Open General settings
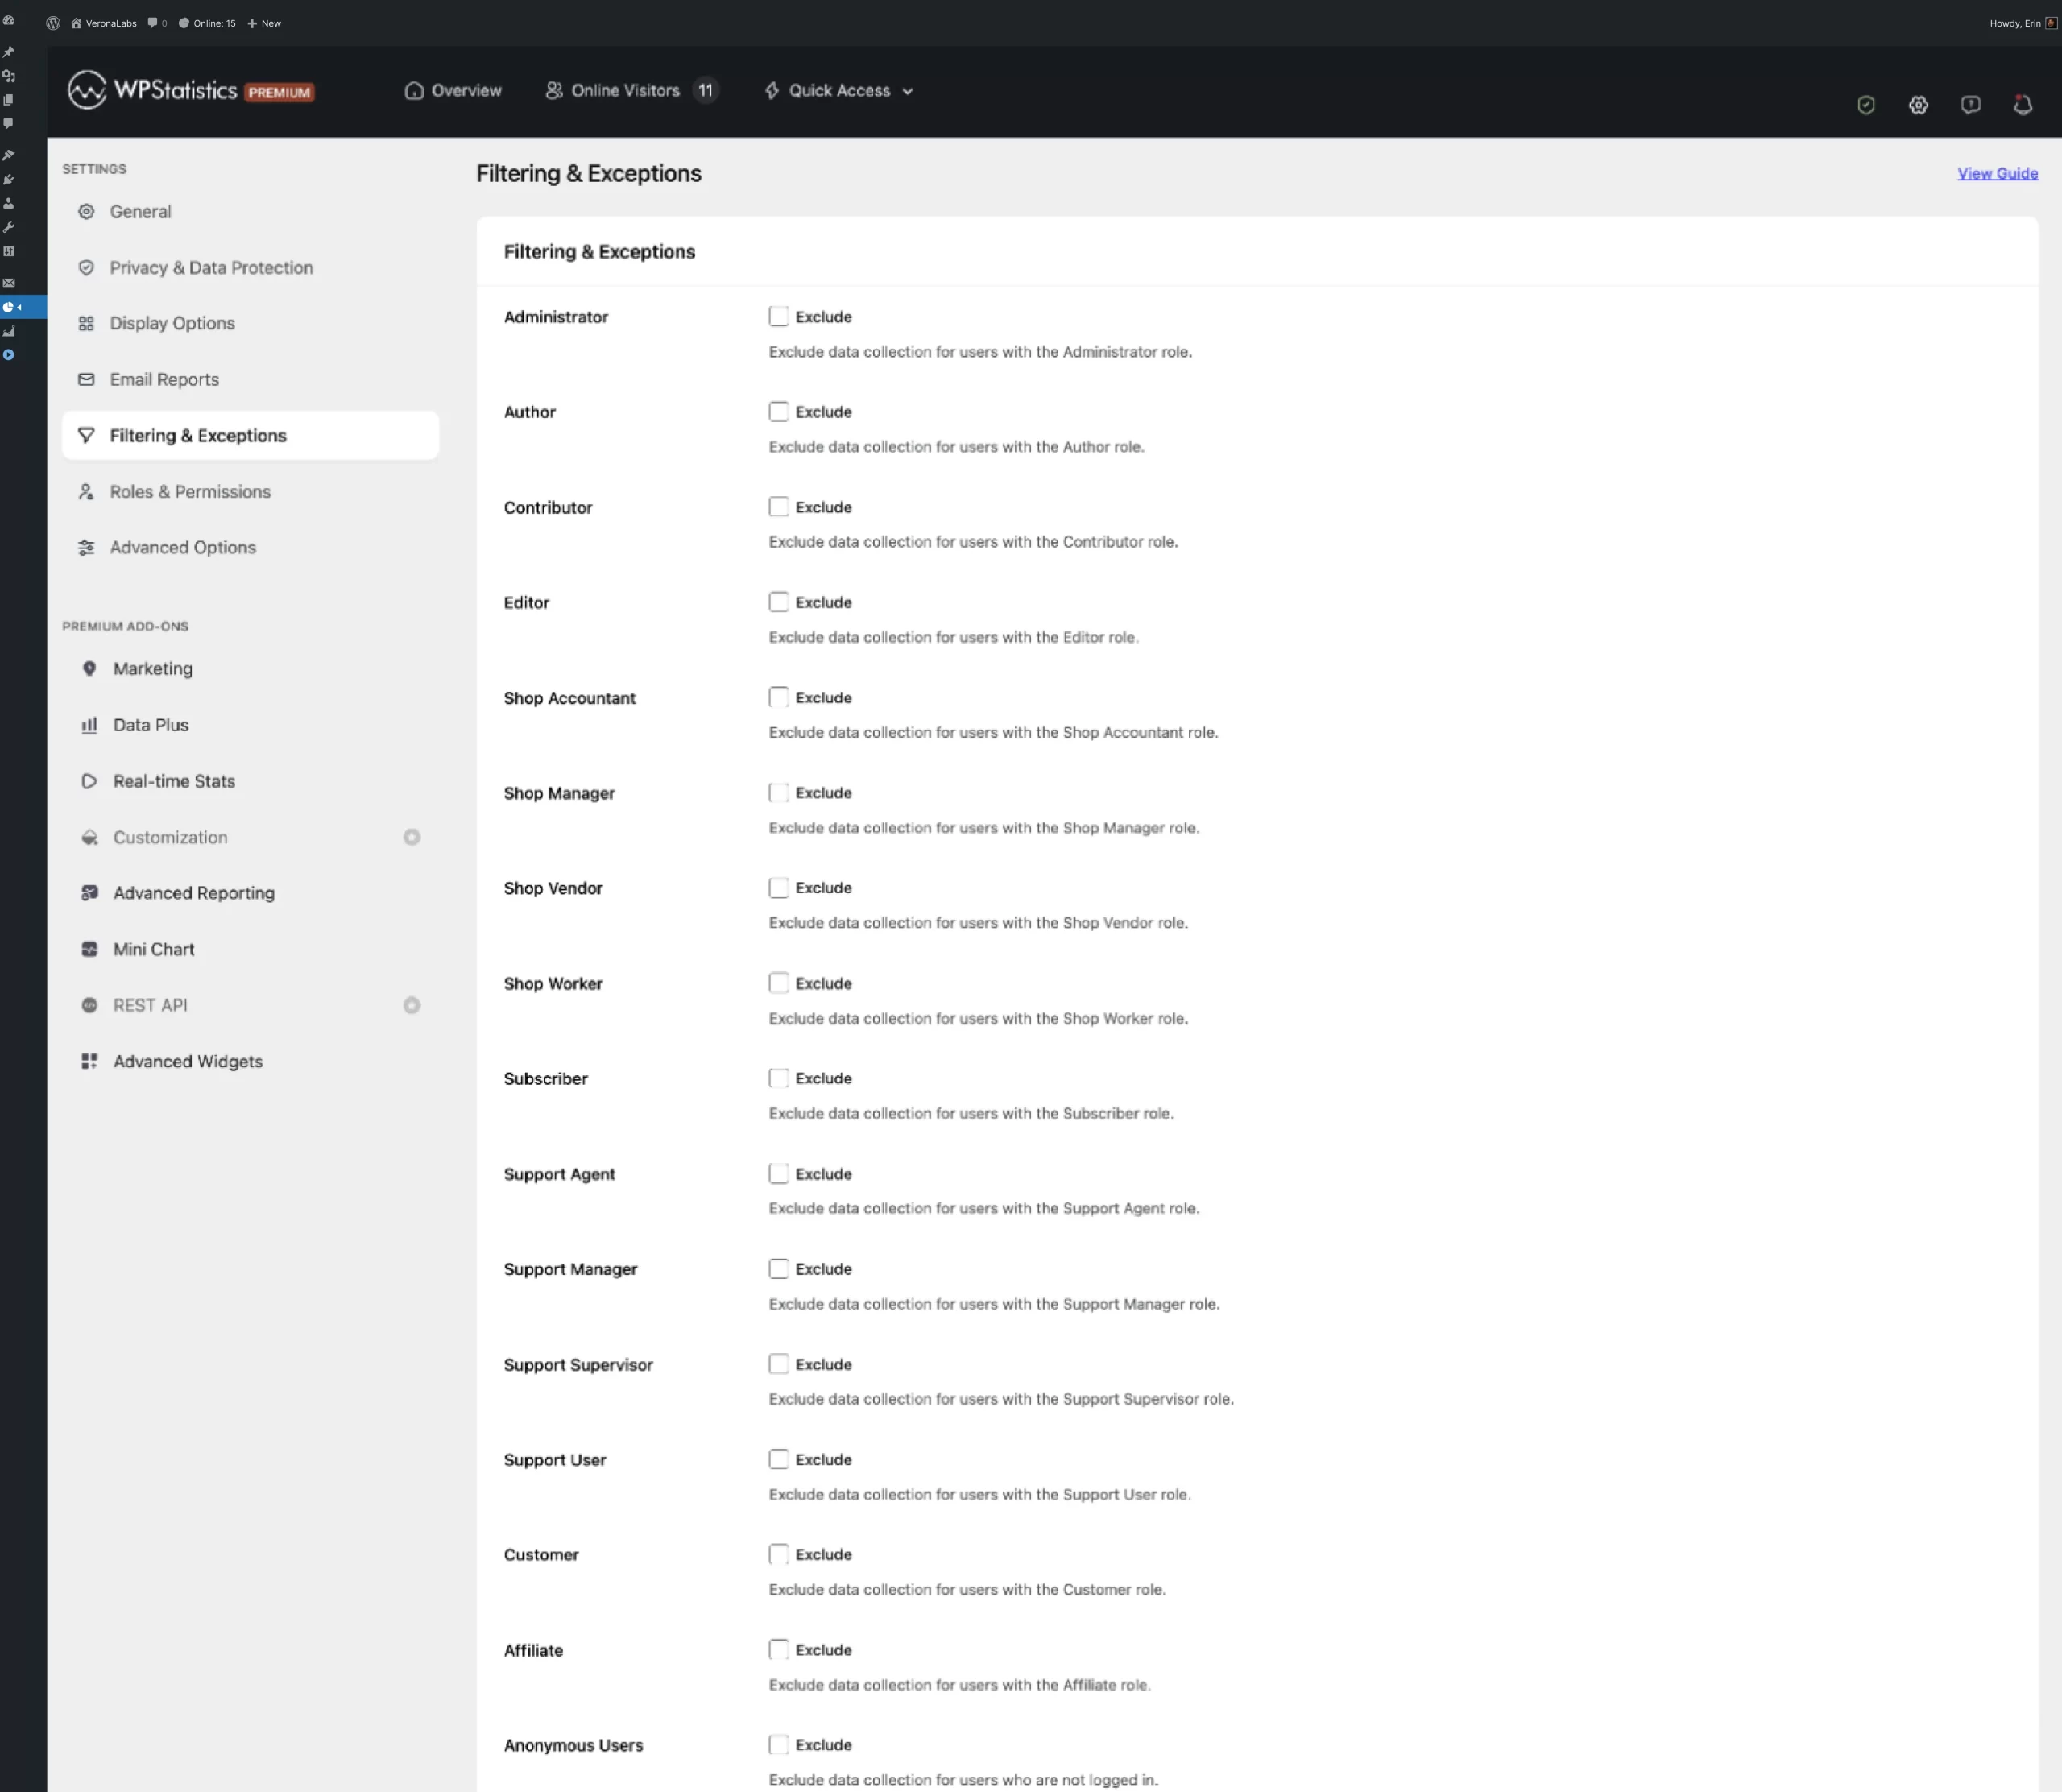 250,212
